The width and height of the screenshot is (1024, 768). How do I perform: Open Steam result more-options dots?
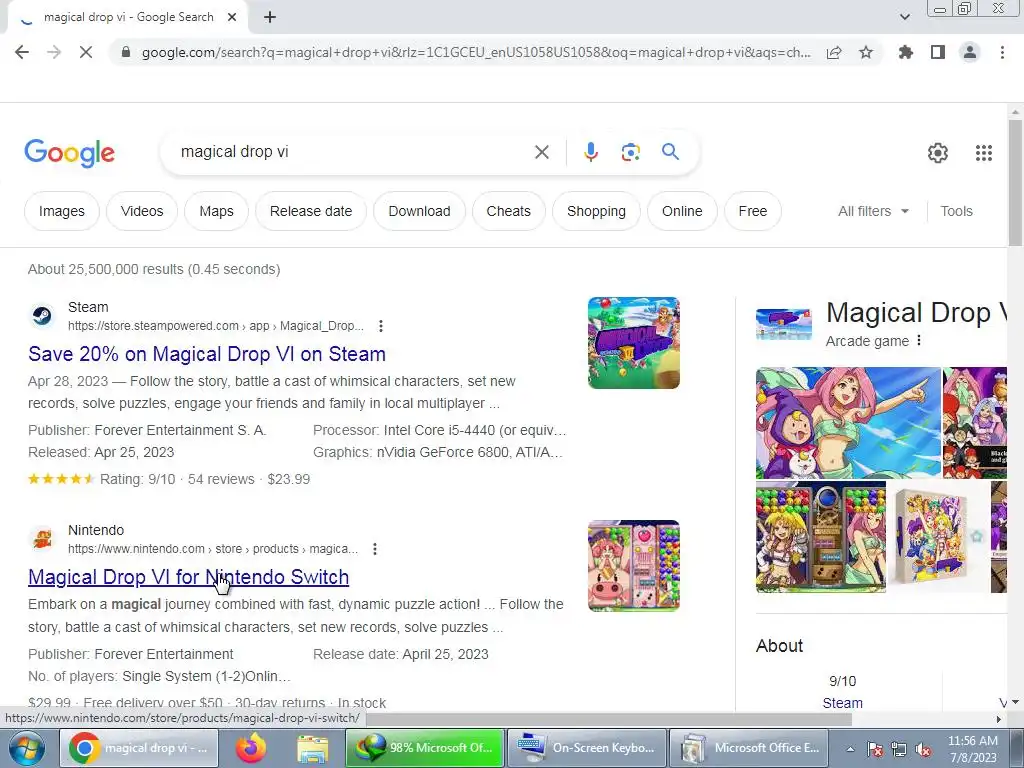pyautogui.click(x=381, y=326)
